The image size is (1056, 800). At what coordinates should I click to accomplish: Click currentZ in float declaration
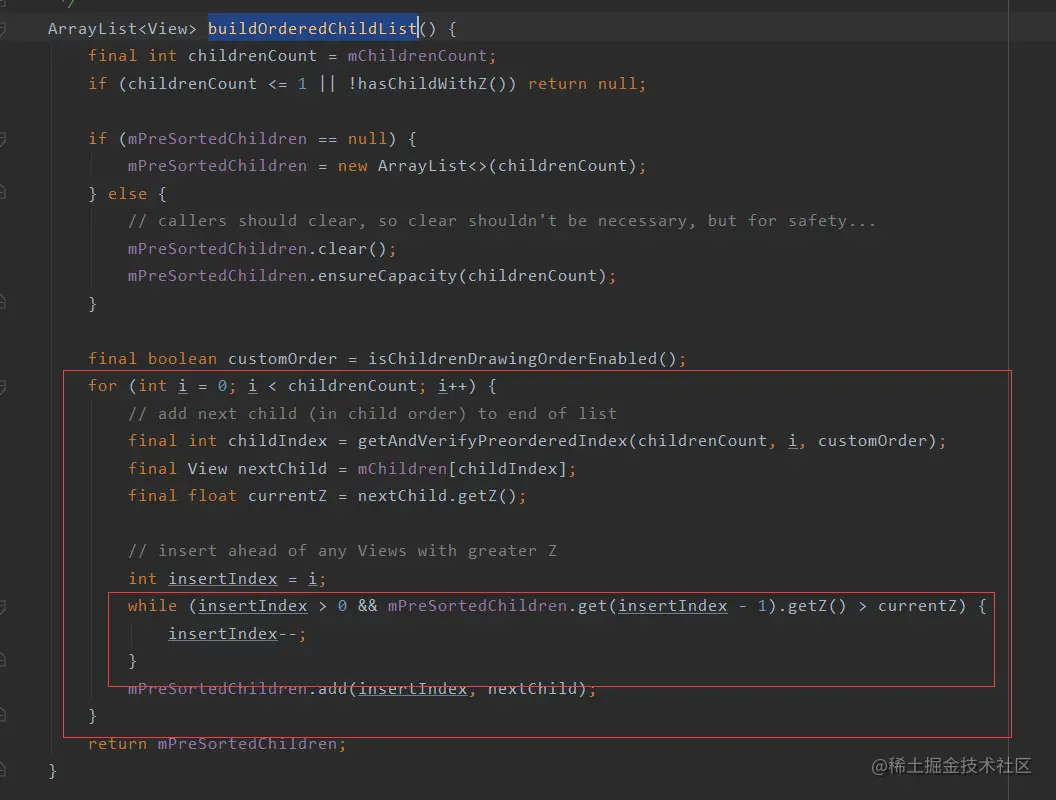point(288,496)
